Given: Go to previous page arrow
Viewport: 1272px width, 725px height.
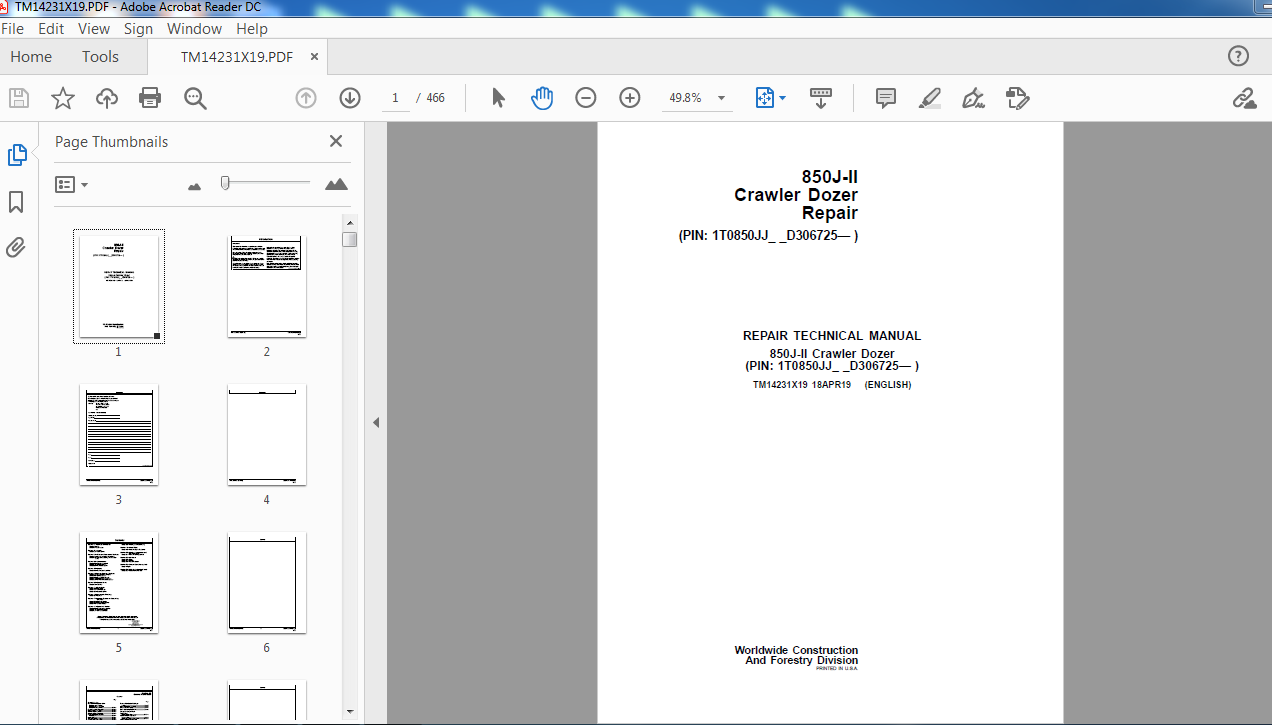Looking at the screenshot, I should (x=306, y=98).
